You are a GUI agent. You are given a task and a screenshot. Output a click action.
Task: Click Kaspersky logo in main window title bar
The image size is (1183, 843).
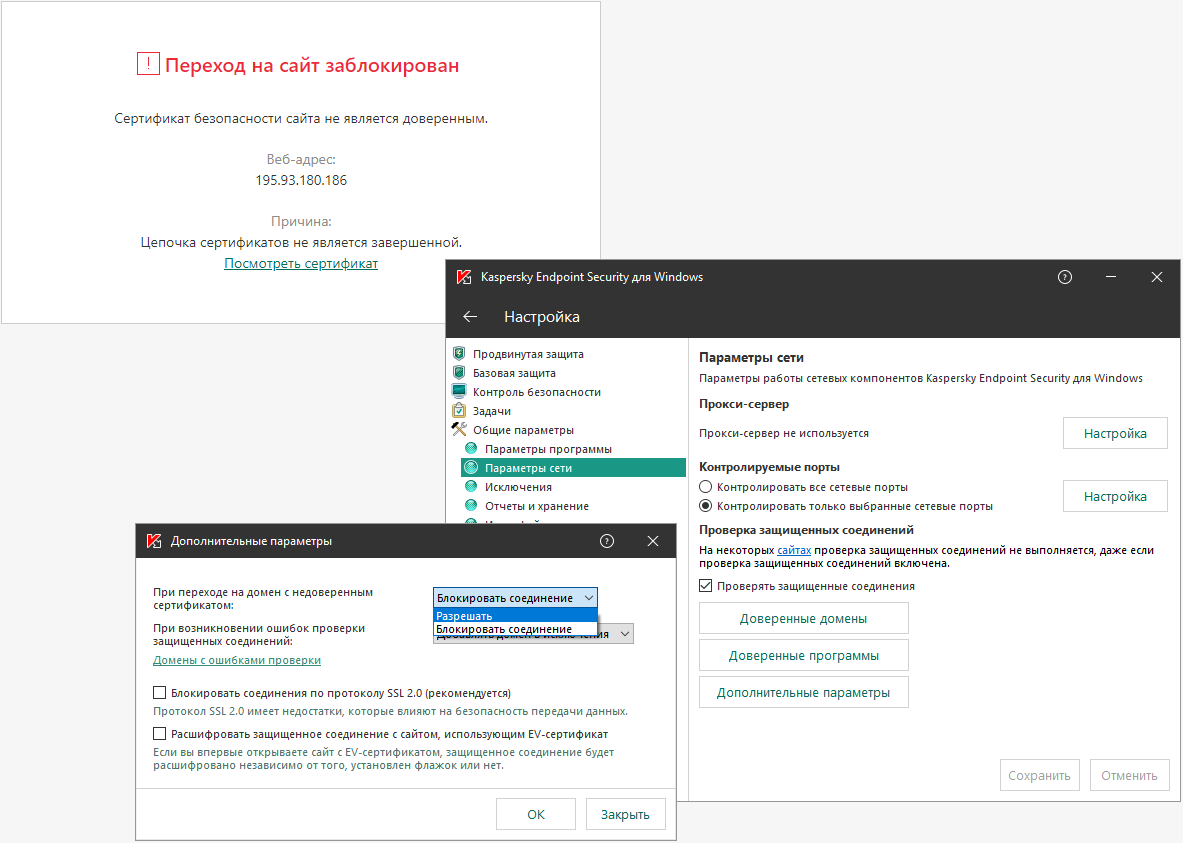[464, 277]
